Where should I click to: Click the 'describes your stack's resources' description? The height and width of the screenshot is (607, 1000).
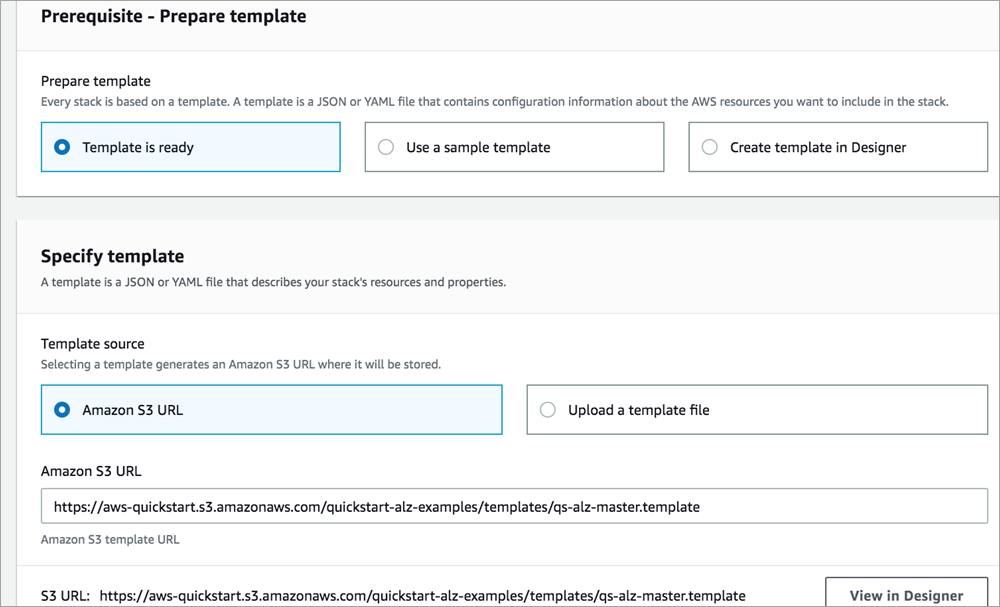click(x=274, y=282)
